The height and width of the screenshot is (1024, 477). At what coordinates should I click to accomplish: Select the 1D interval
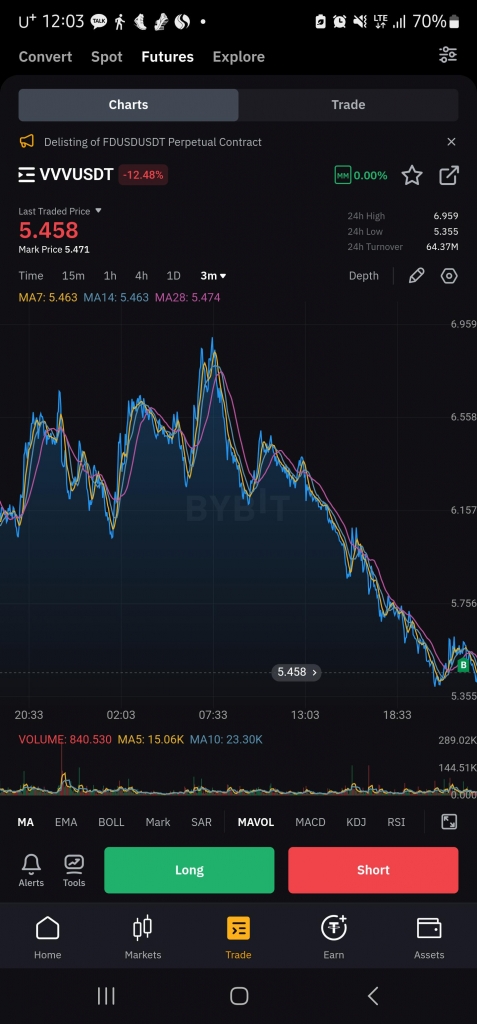173,276
